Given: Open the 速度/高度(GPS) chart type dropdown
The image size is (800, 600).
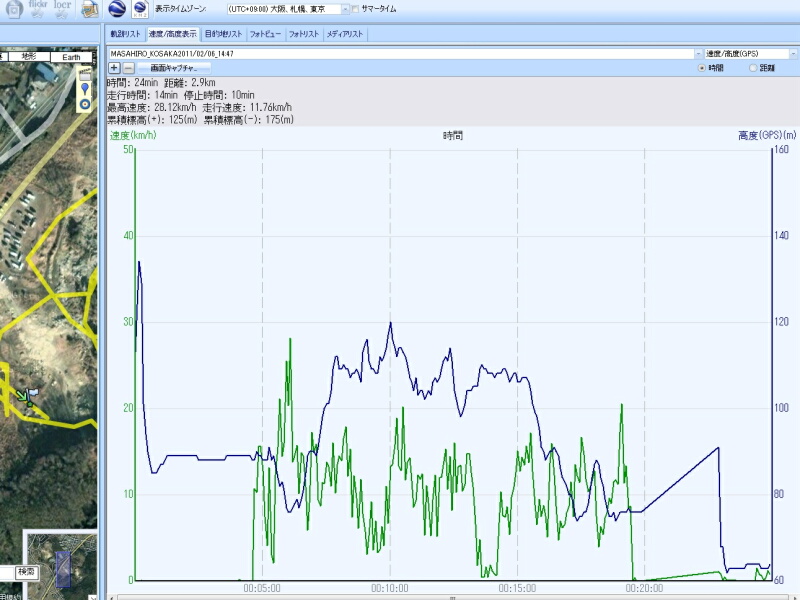Looking at the screenshot, I should [793, 54].
